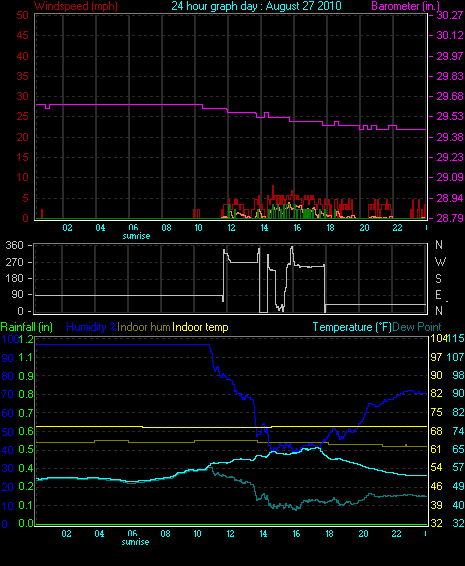Click cyan temperature axis value 57
This screenshot has height=566, width=465.
pyautogui.click(x=458, y=467)
